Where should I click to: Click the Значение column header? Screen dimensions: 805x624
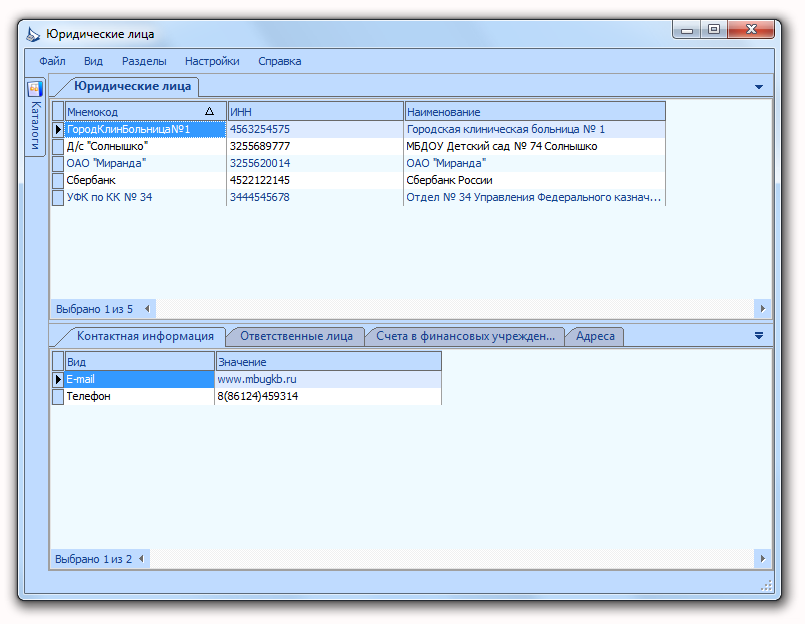click(328, 362)
